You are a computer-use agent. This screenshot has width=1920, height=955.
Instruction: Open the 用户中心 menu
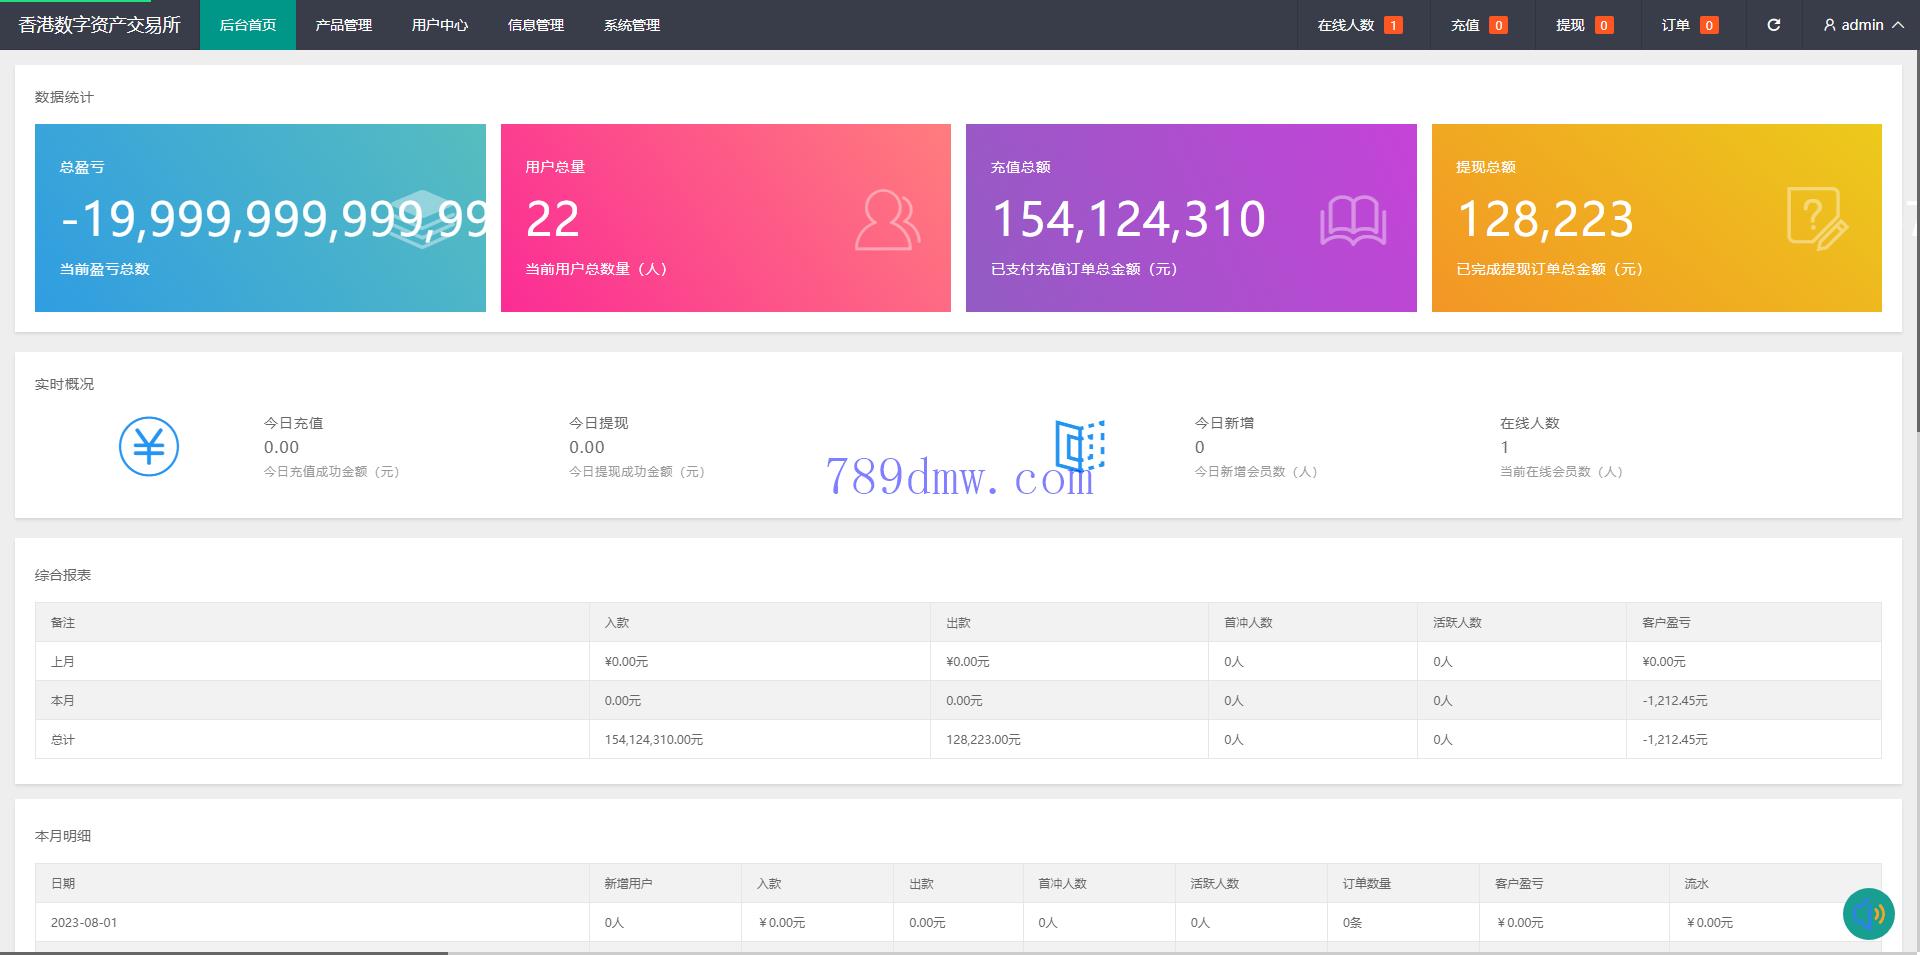440,25
